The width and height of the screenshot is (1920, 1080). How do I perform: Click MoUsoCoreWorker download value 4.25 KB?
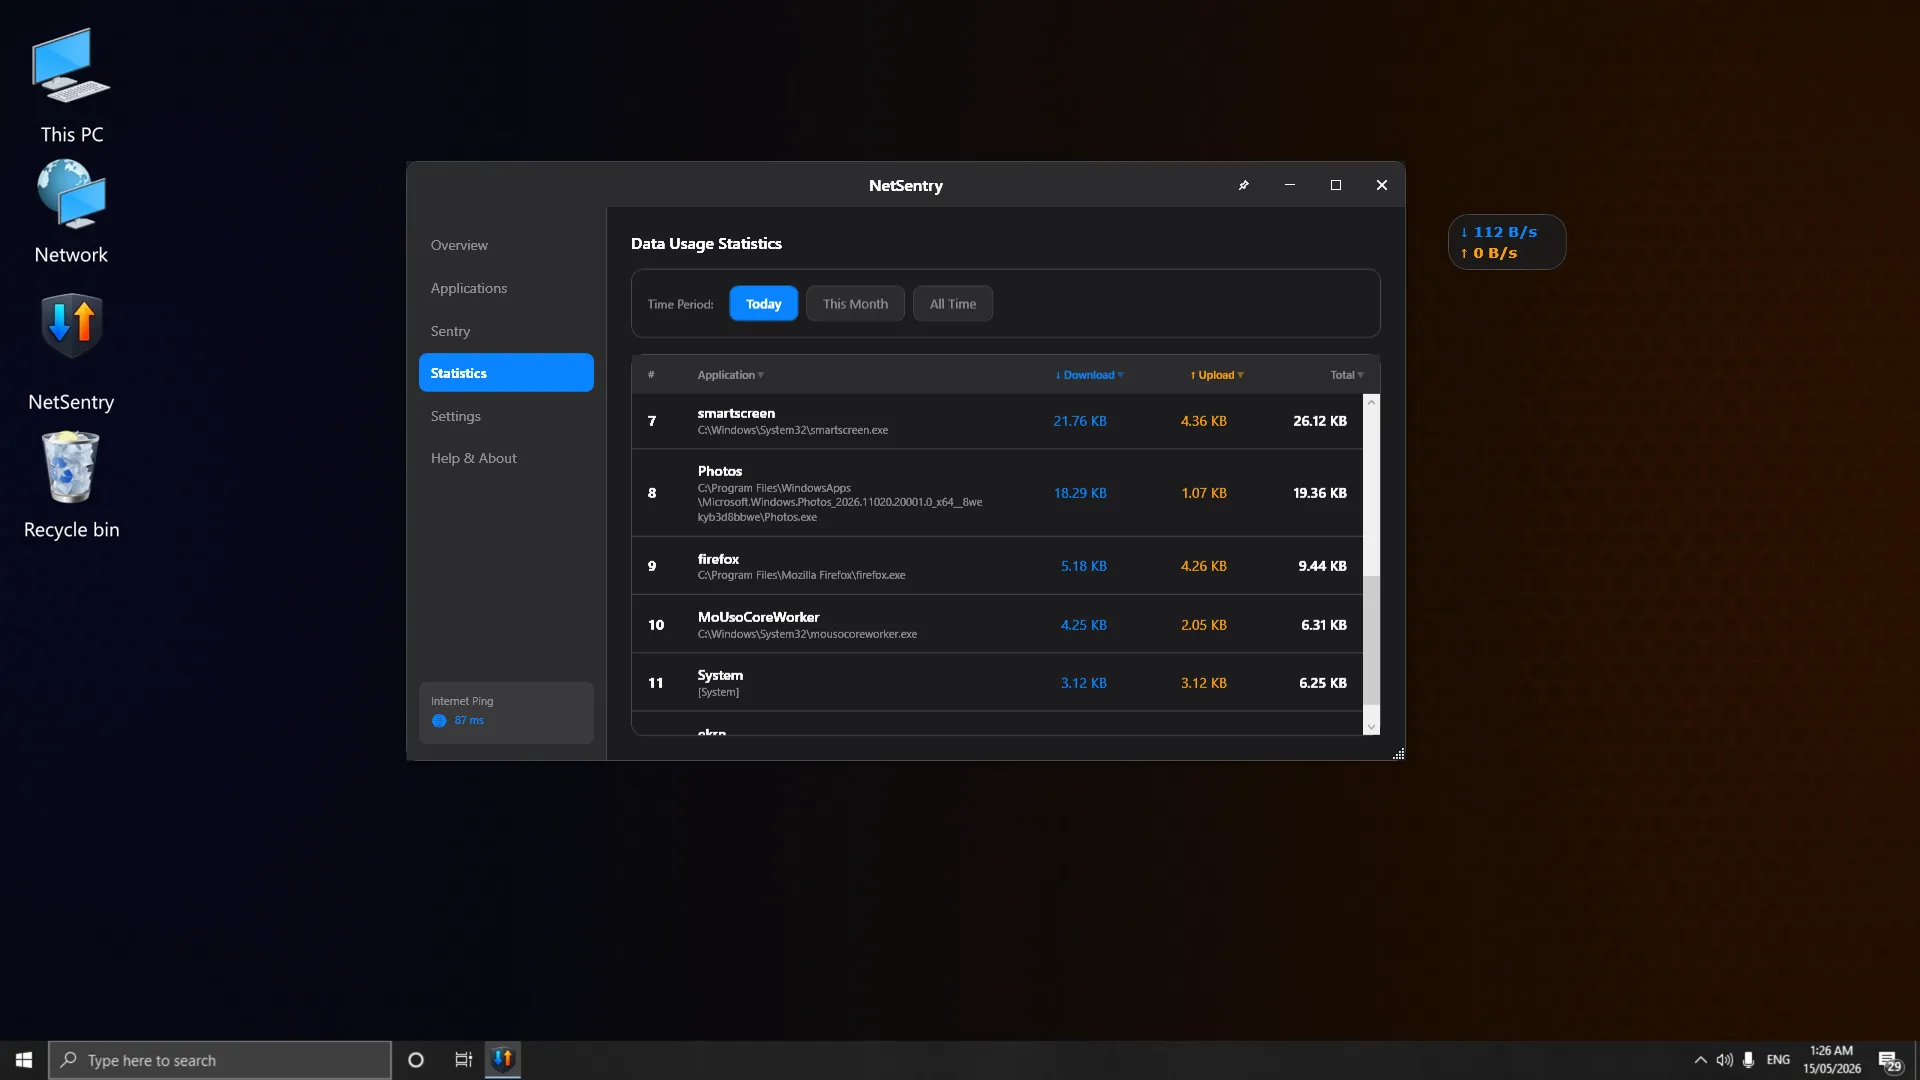pos(1084,625)
